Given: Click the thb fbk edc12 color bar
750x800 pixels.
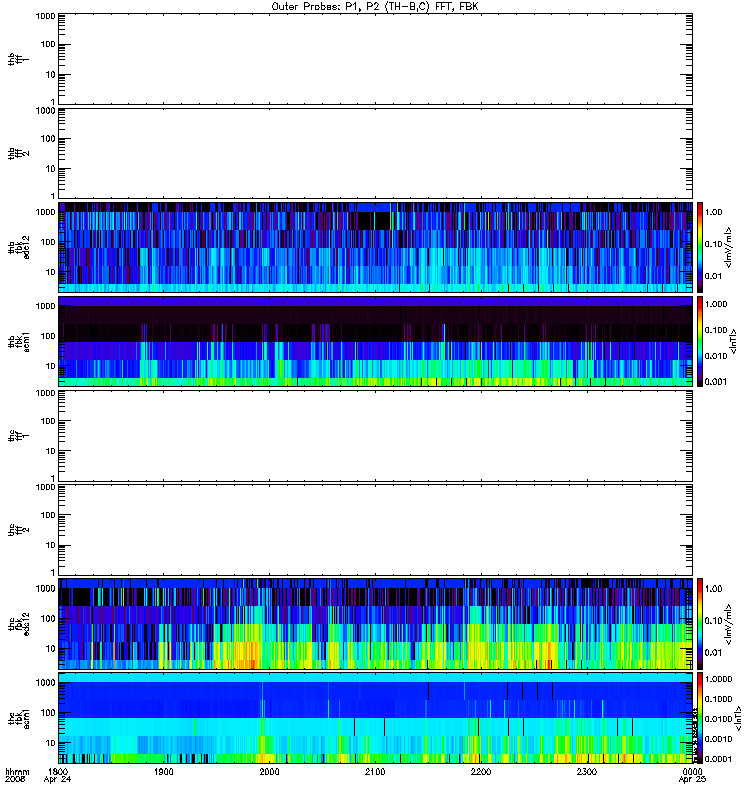Looking at the screenshot, I should (700, 247).
